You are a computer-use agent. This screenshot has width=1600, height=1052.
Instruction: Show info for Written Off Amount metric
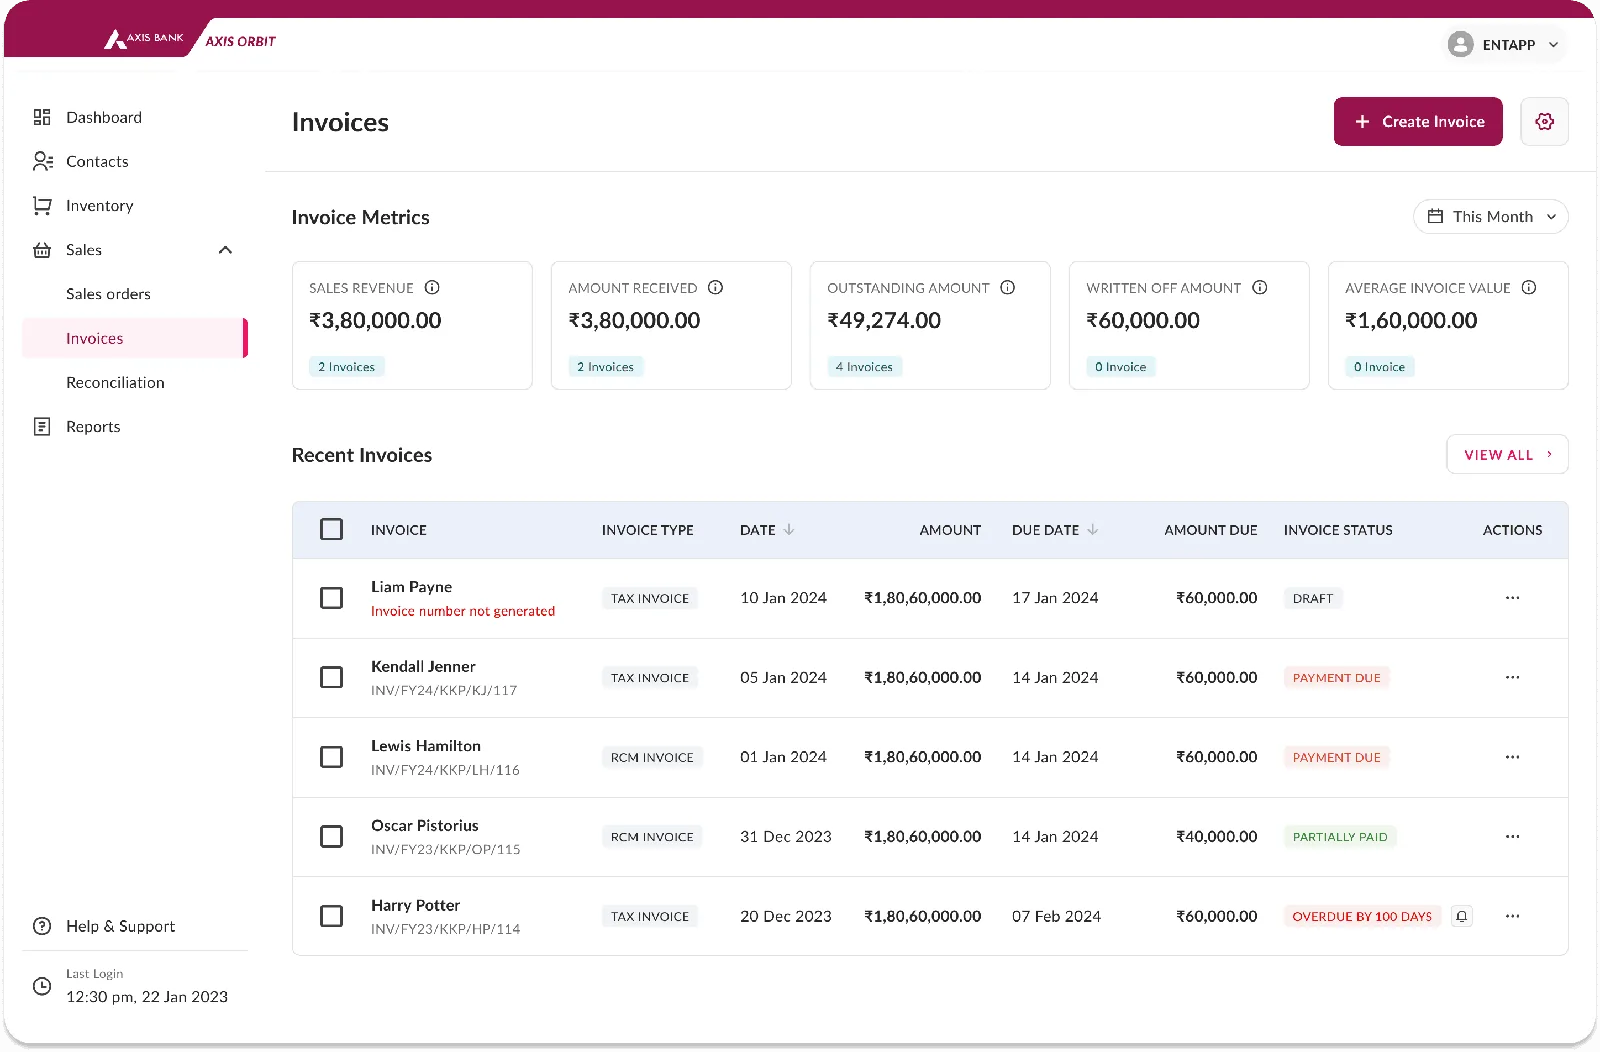[1260, 287]
